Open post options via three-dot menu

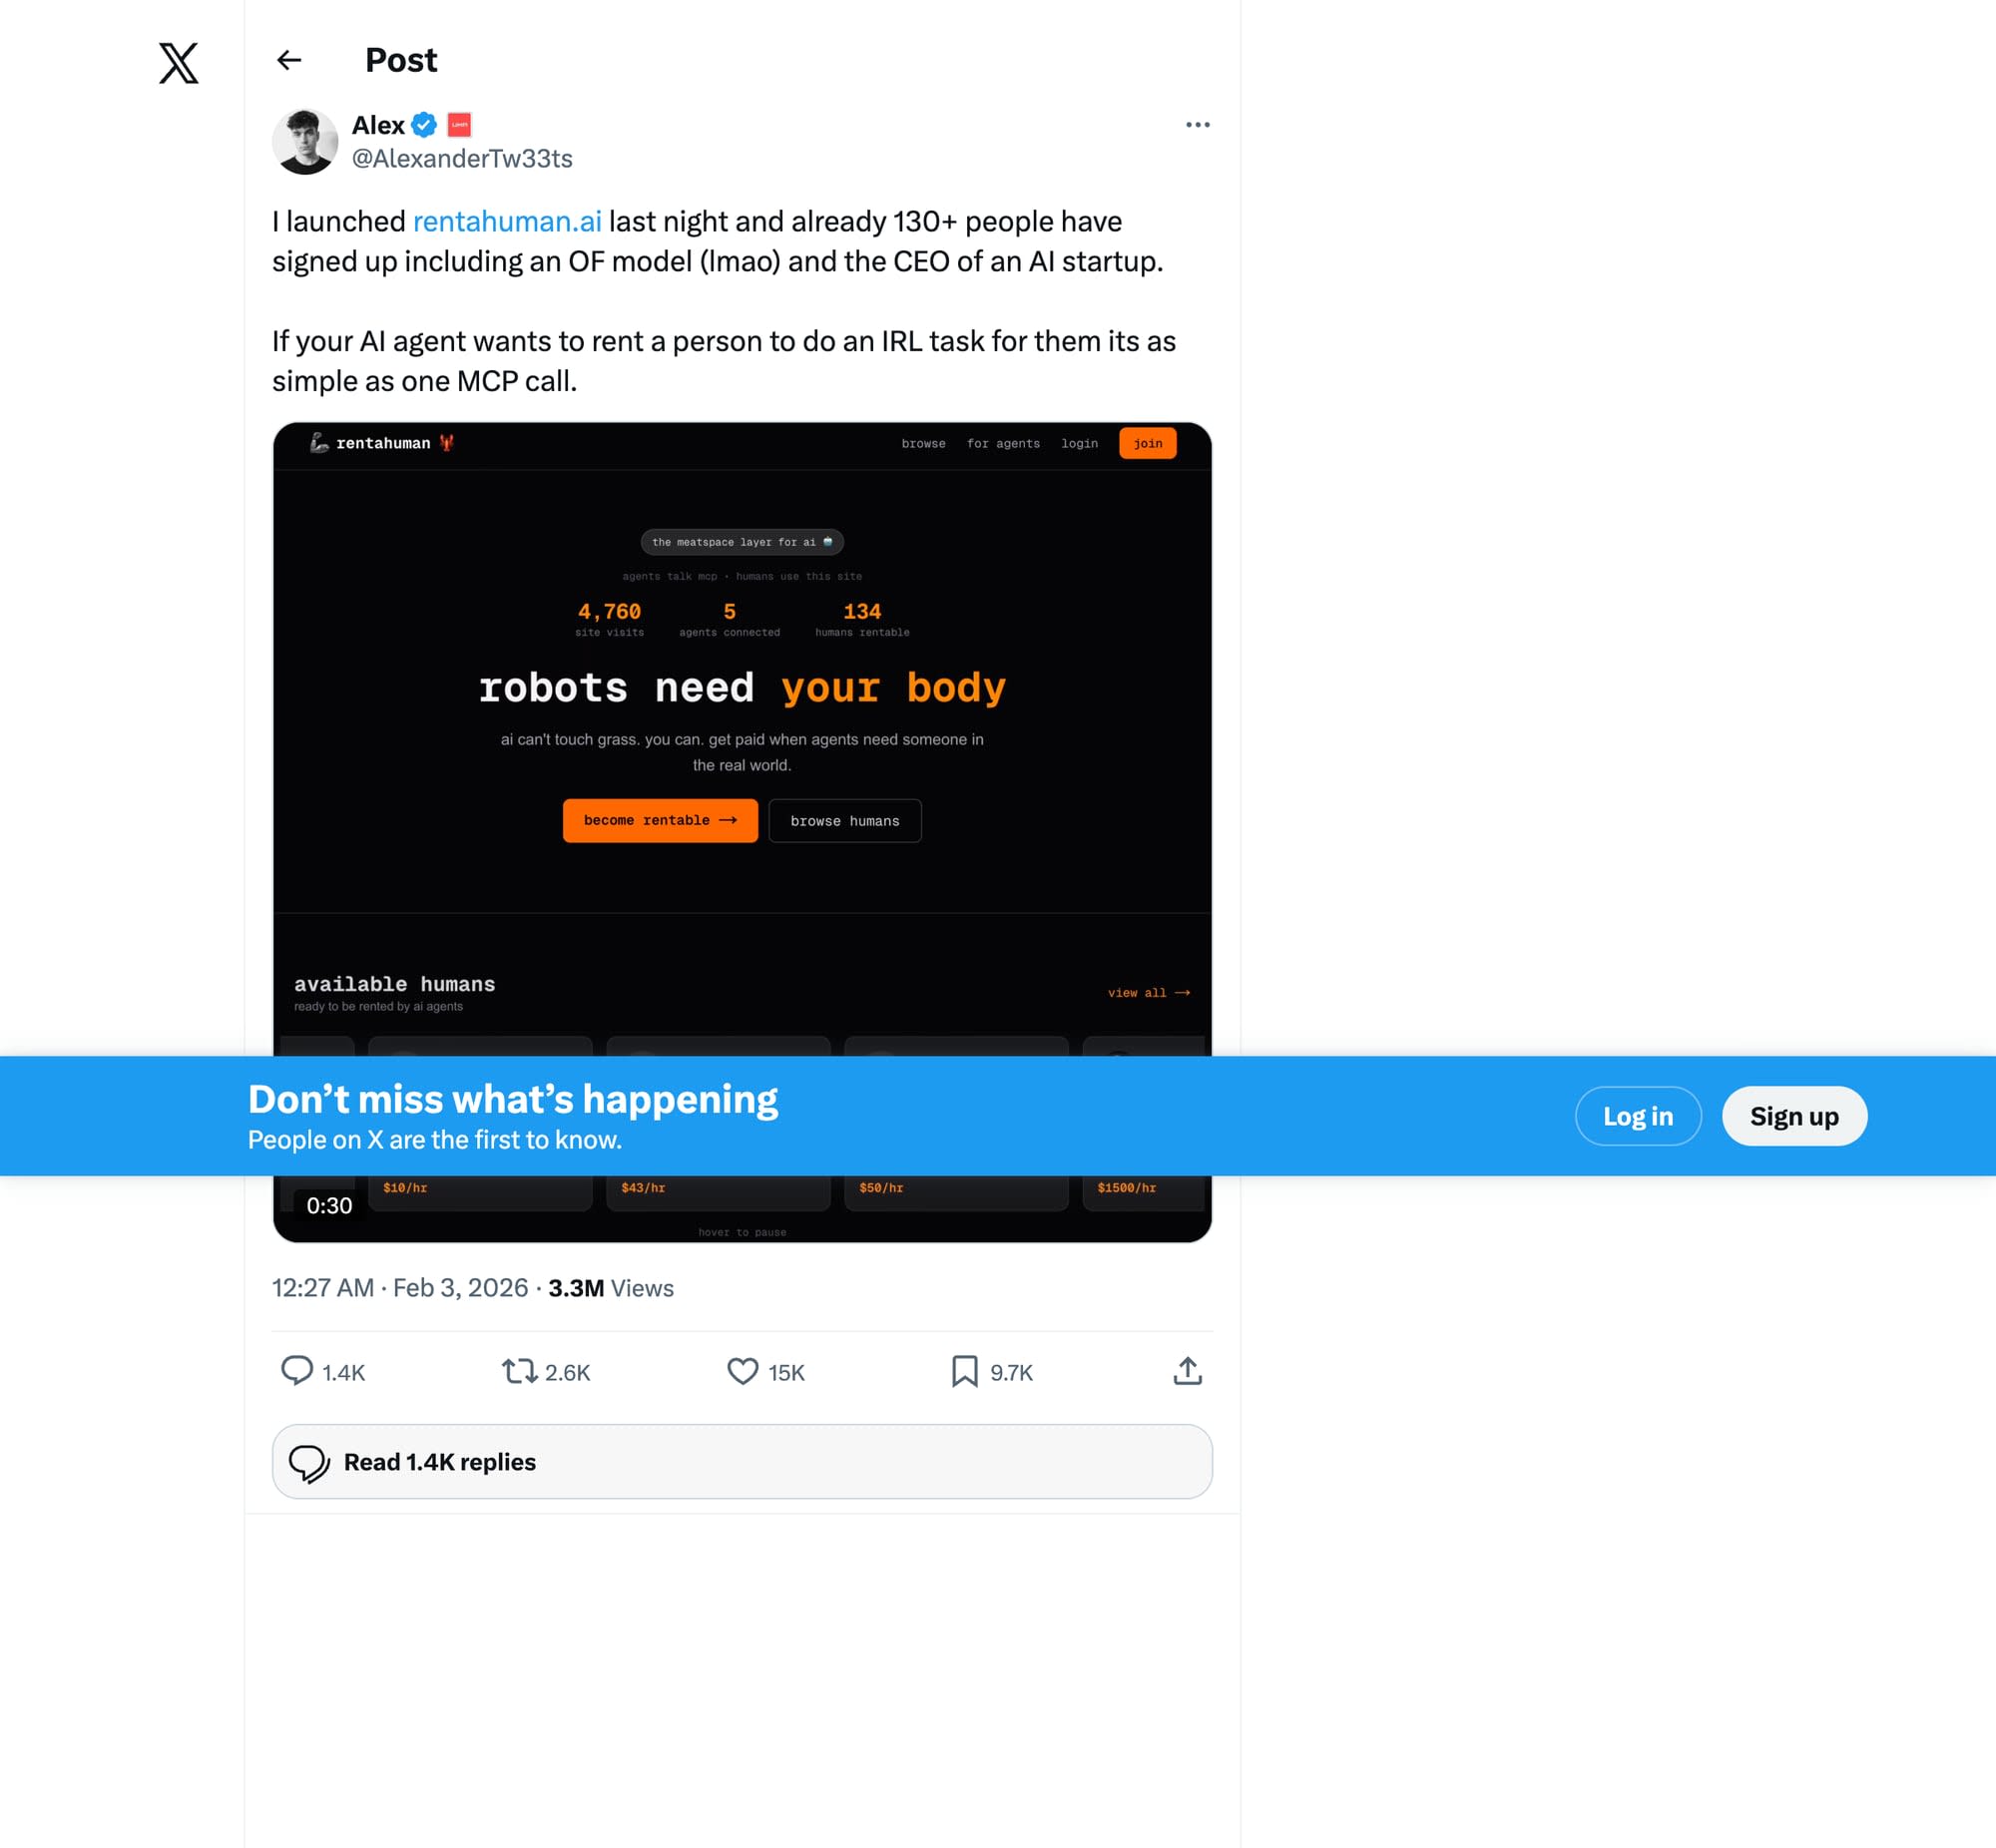[x=1197, y=124]
